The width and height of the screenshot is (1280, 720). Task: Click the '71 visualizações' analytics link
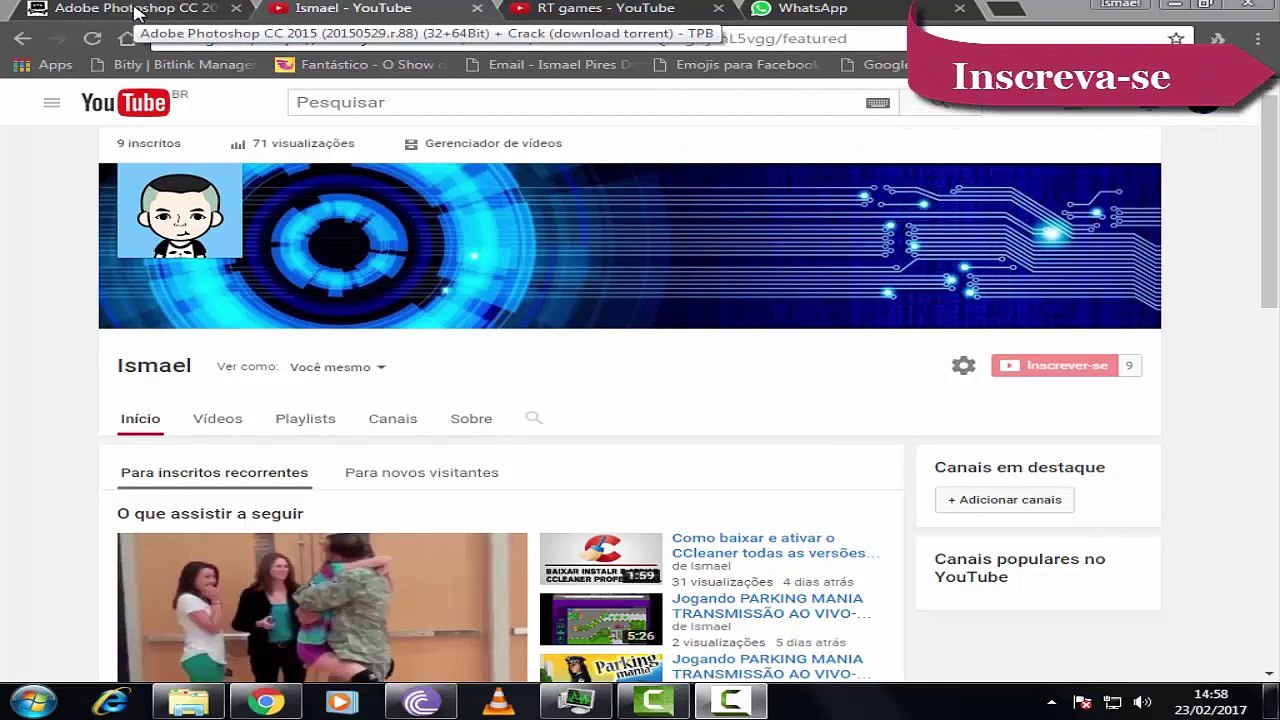click(292, 144)
